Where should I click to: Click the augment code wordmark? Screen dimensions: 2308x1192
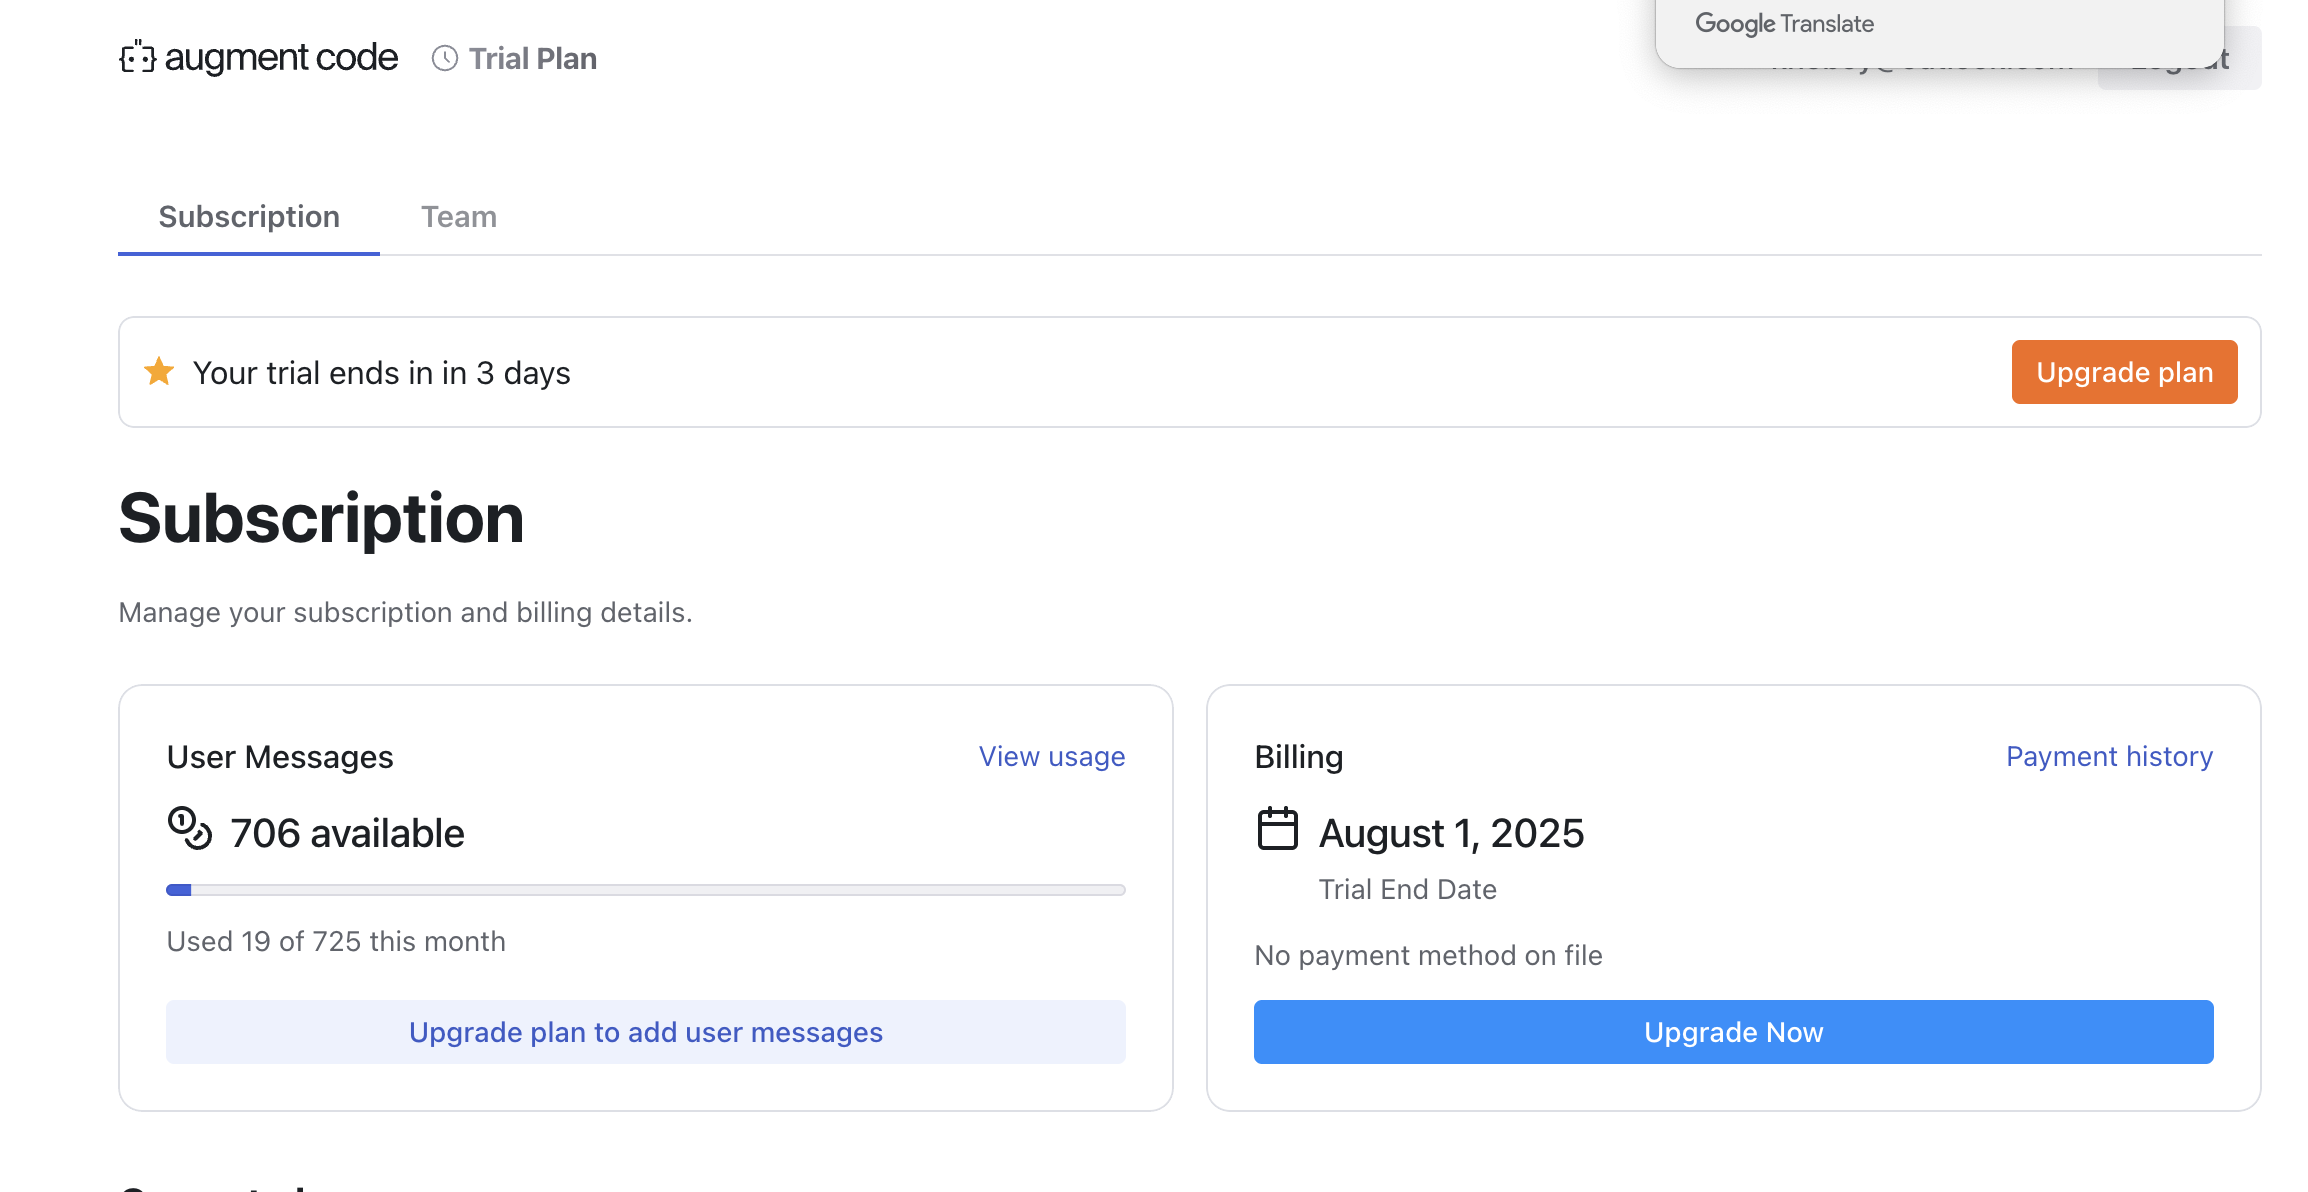[x=281, y=58]
